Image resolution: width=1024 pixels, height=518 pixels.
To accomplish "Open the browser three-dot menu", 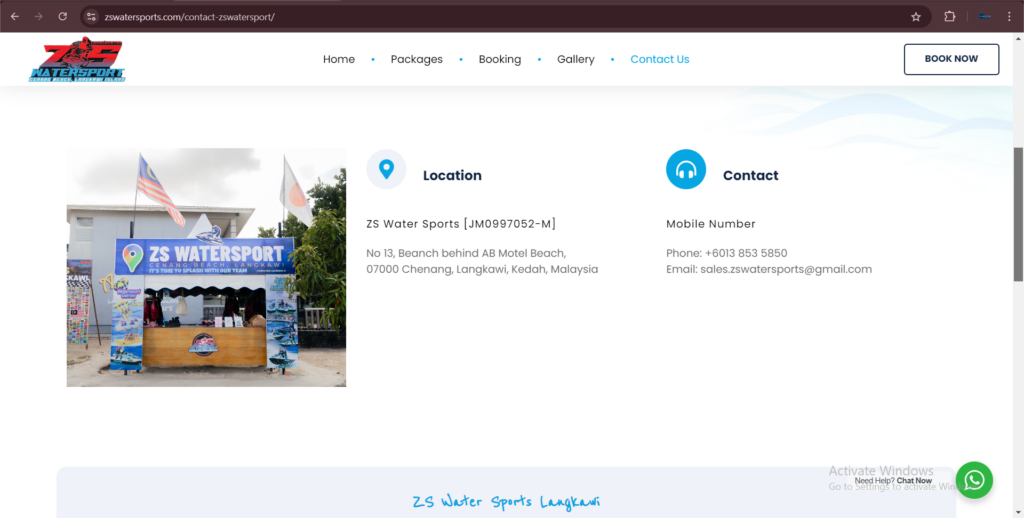I will (x=1009, y=16).
